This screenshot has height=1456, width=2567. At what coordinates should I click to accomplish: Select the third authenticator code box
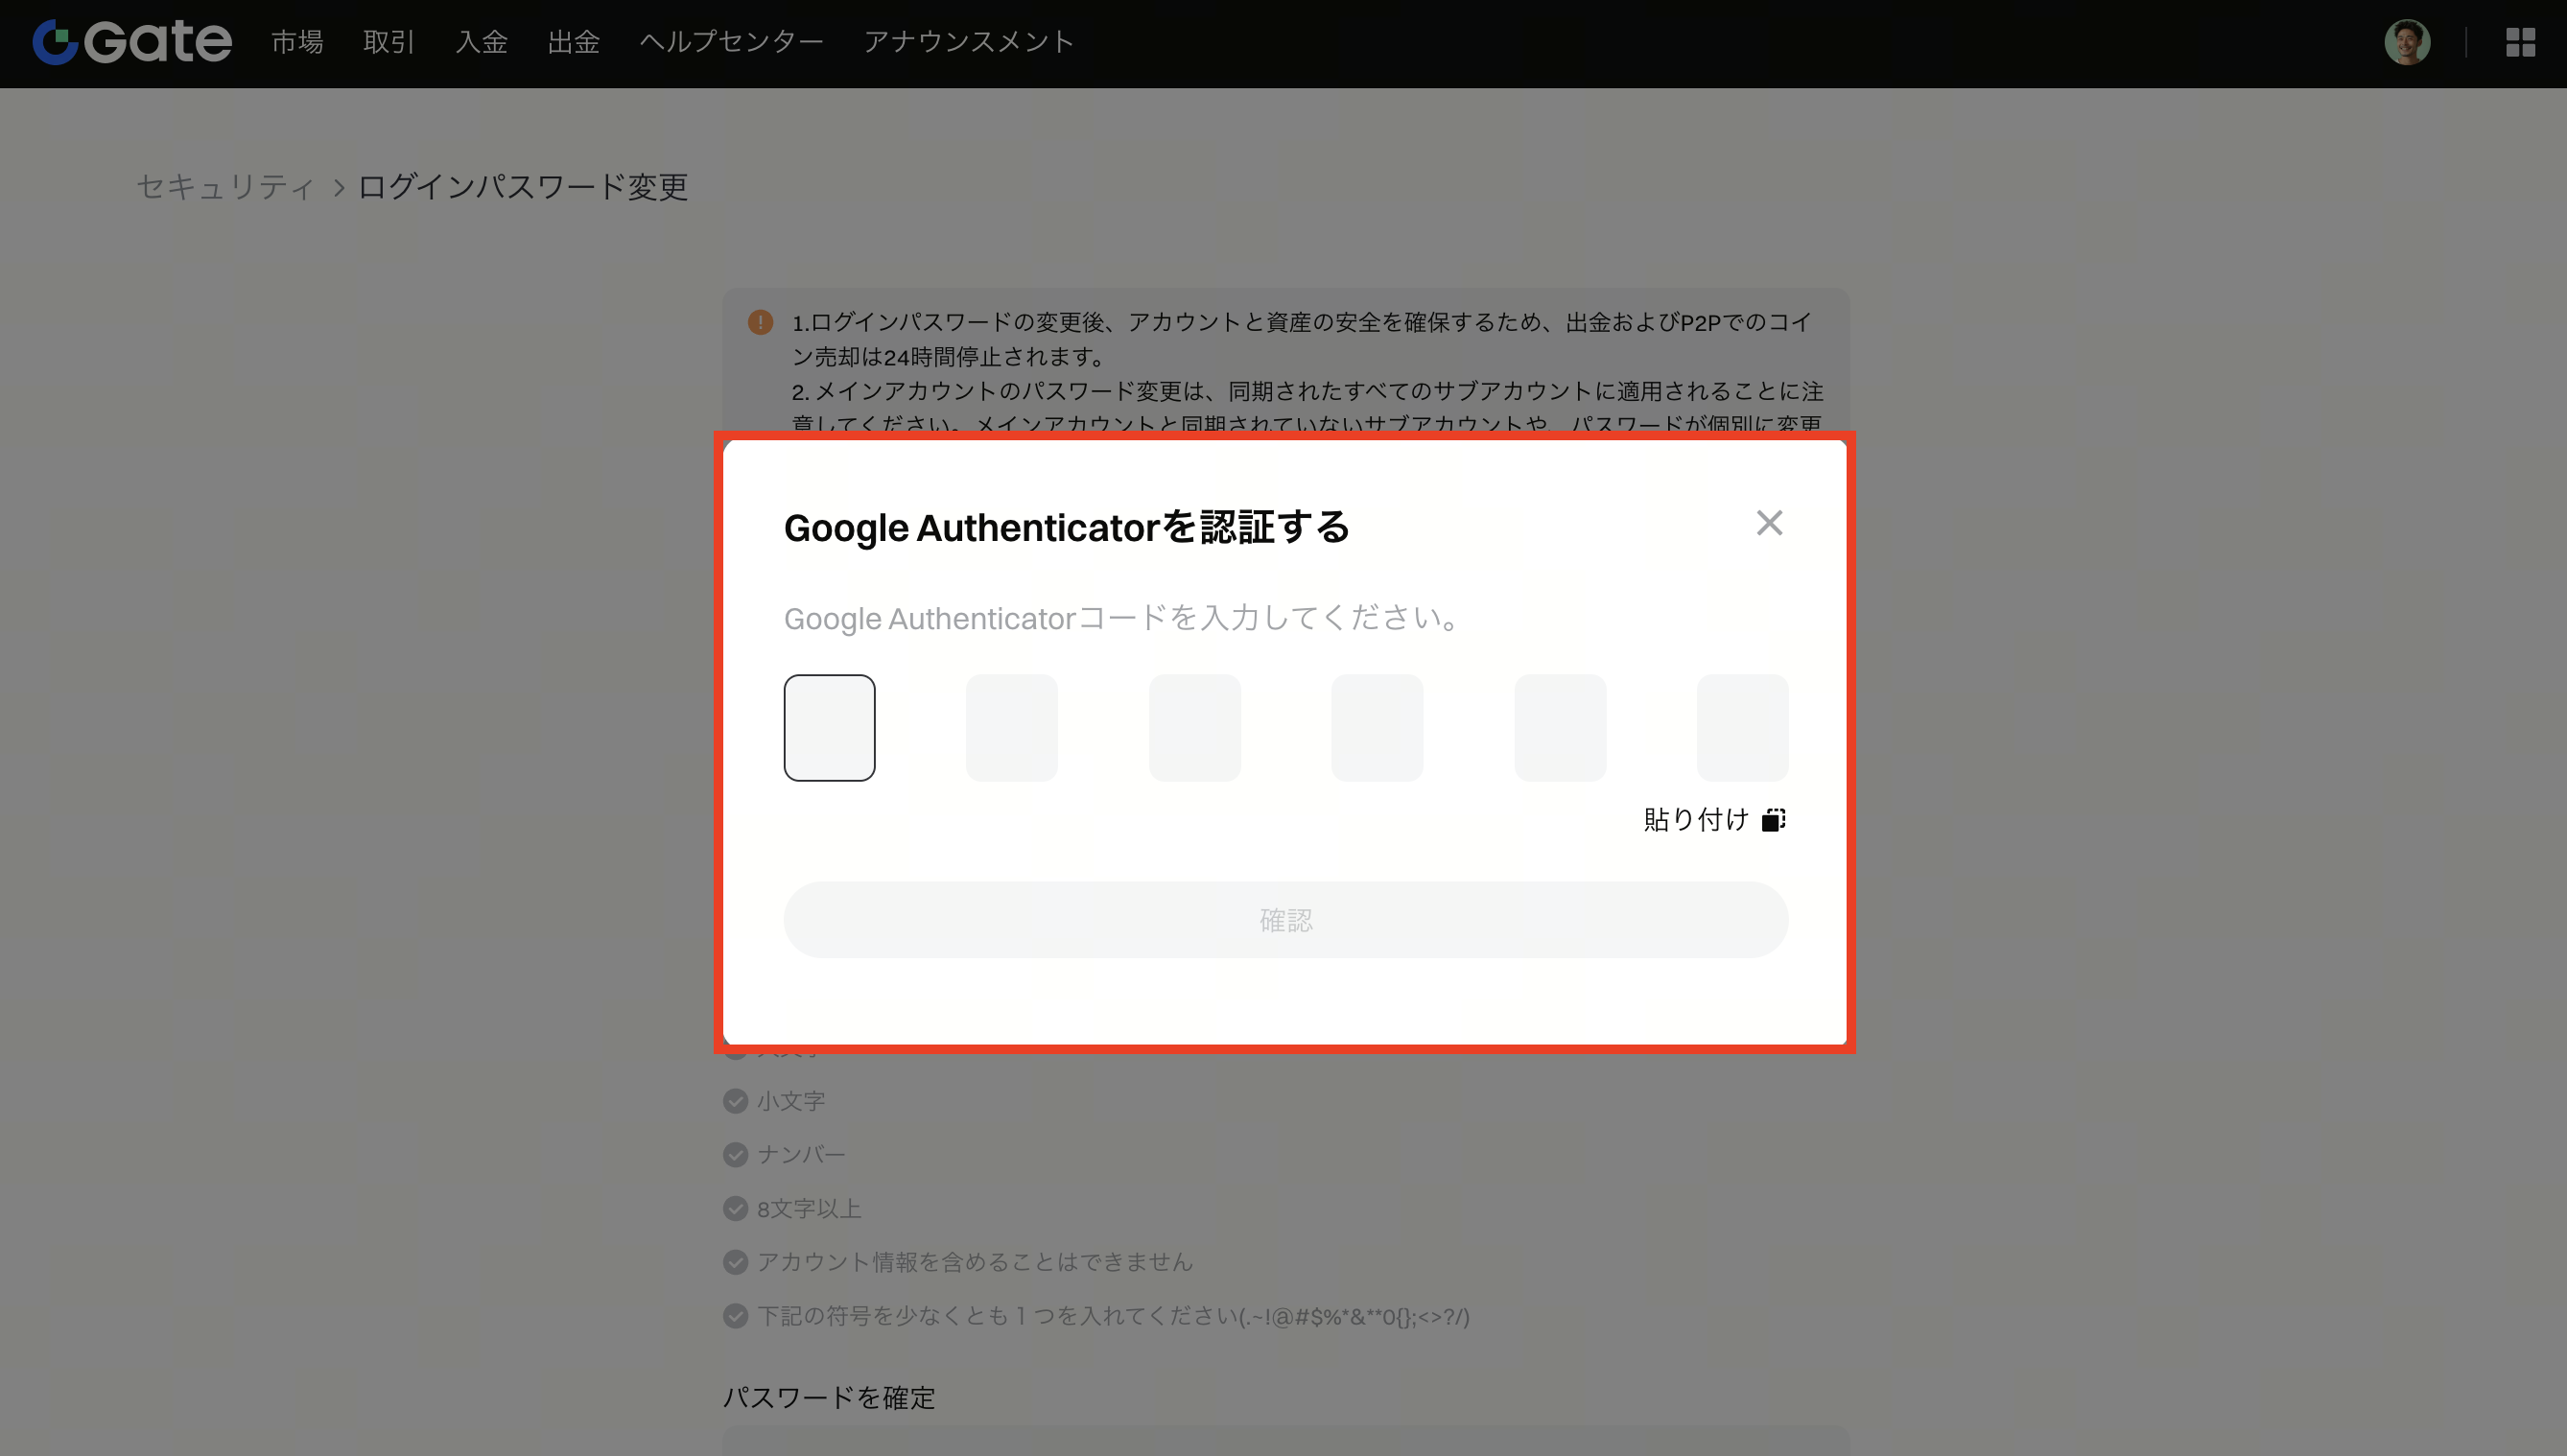(1194, 728)
